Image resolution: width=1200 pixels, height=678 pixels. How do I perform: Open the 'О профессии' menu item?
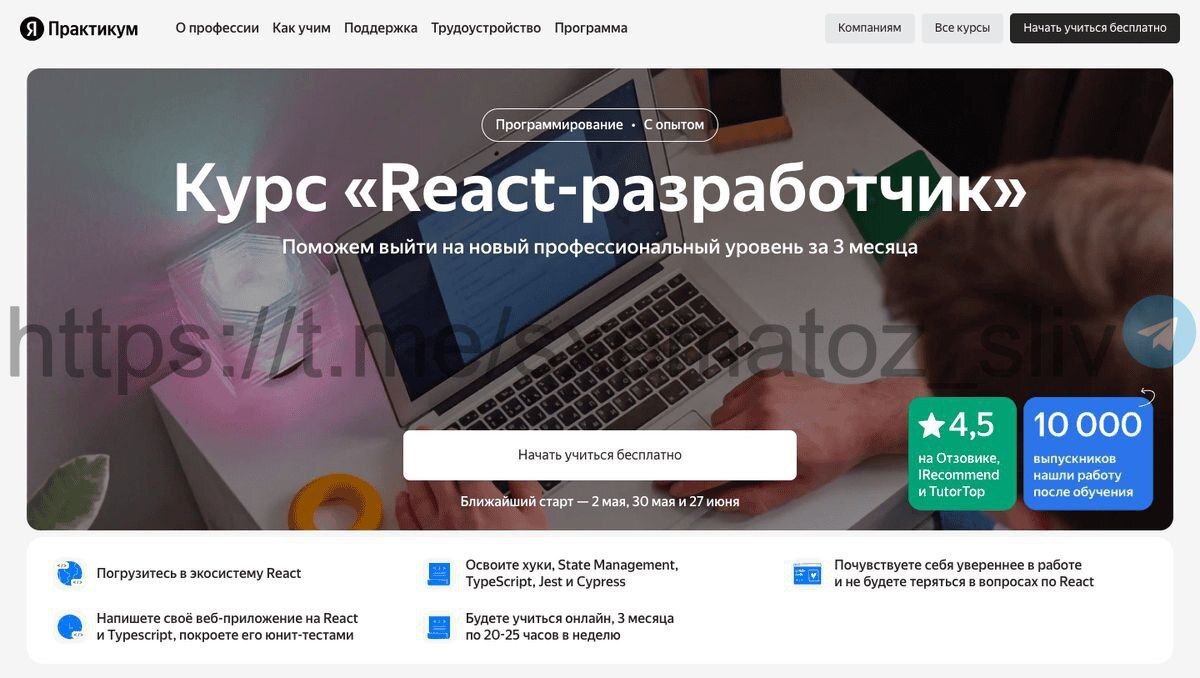217,28
